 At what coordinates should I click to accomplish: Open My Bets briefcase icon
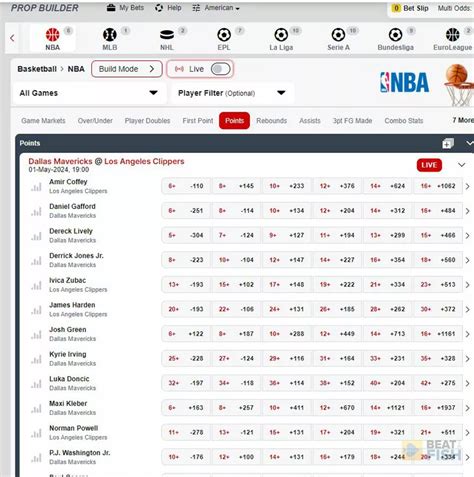tap(111, 8)
